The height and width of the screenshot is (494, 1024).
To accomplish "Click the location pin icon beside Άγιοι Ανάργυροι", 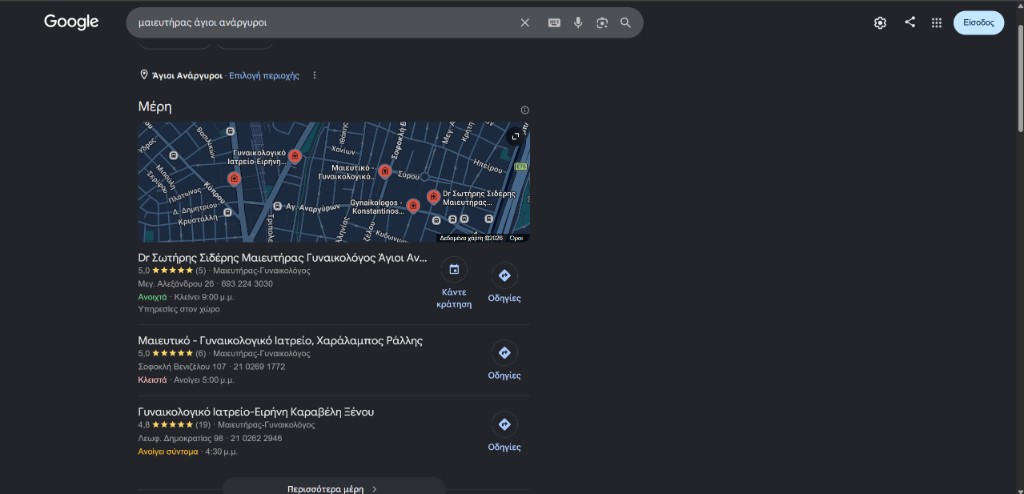I will click(144, 75).
